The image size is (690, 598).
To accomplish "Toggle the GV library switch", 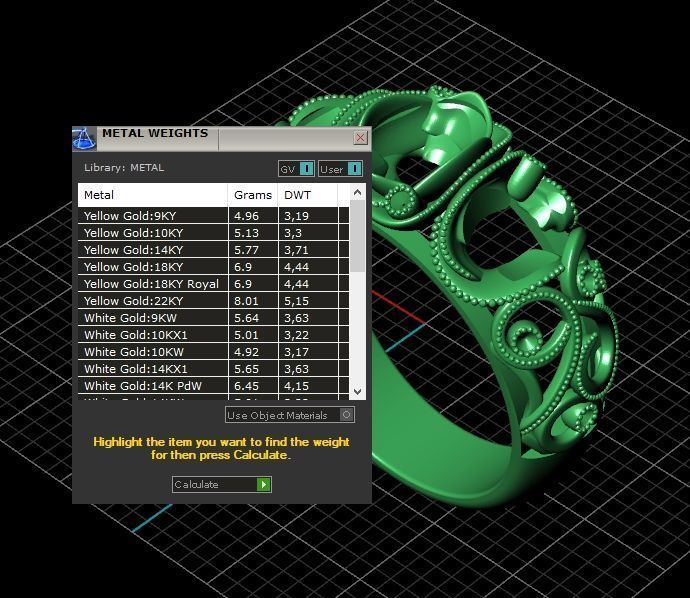I will (296, 169).
